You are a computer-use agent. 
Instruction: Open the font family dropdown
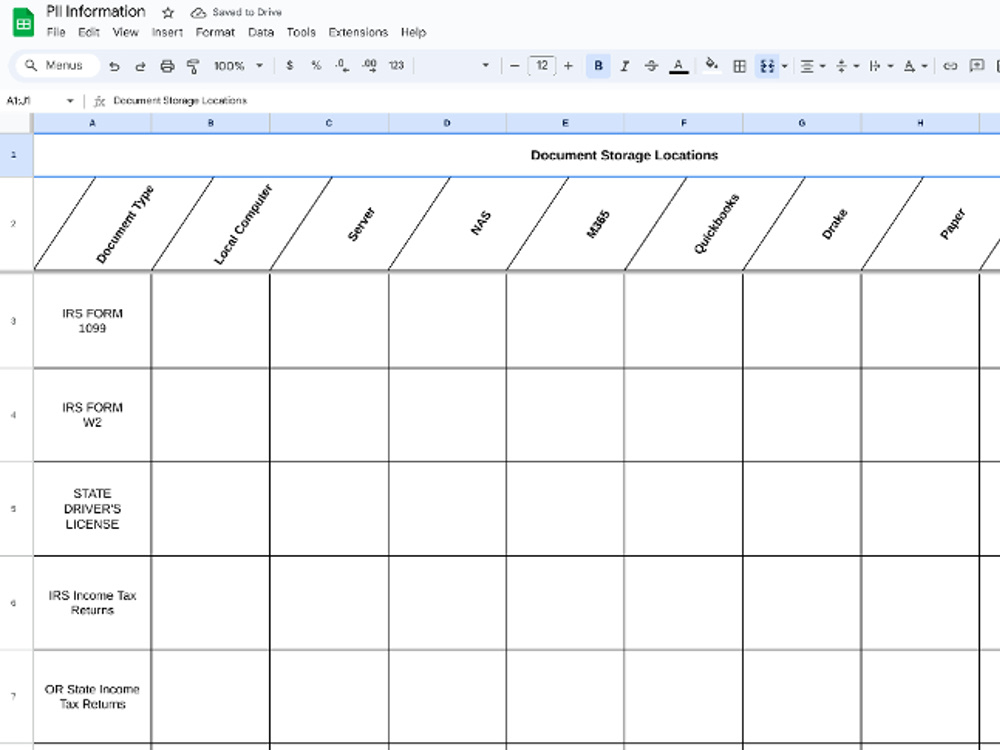(x=454, y=65)
